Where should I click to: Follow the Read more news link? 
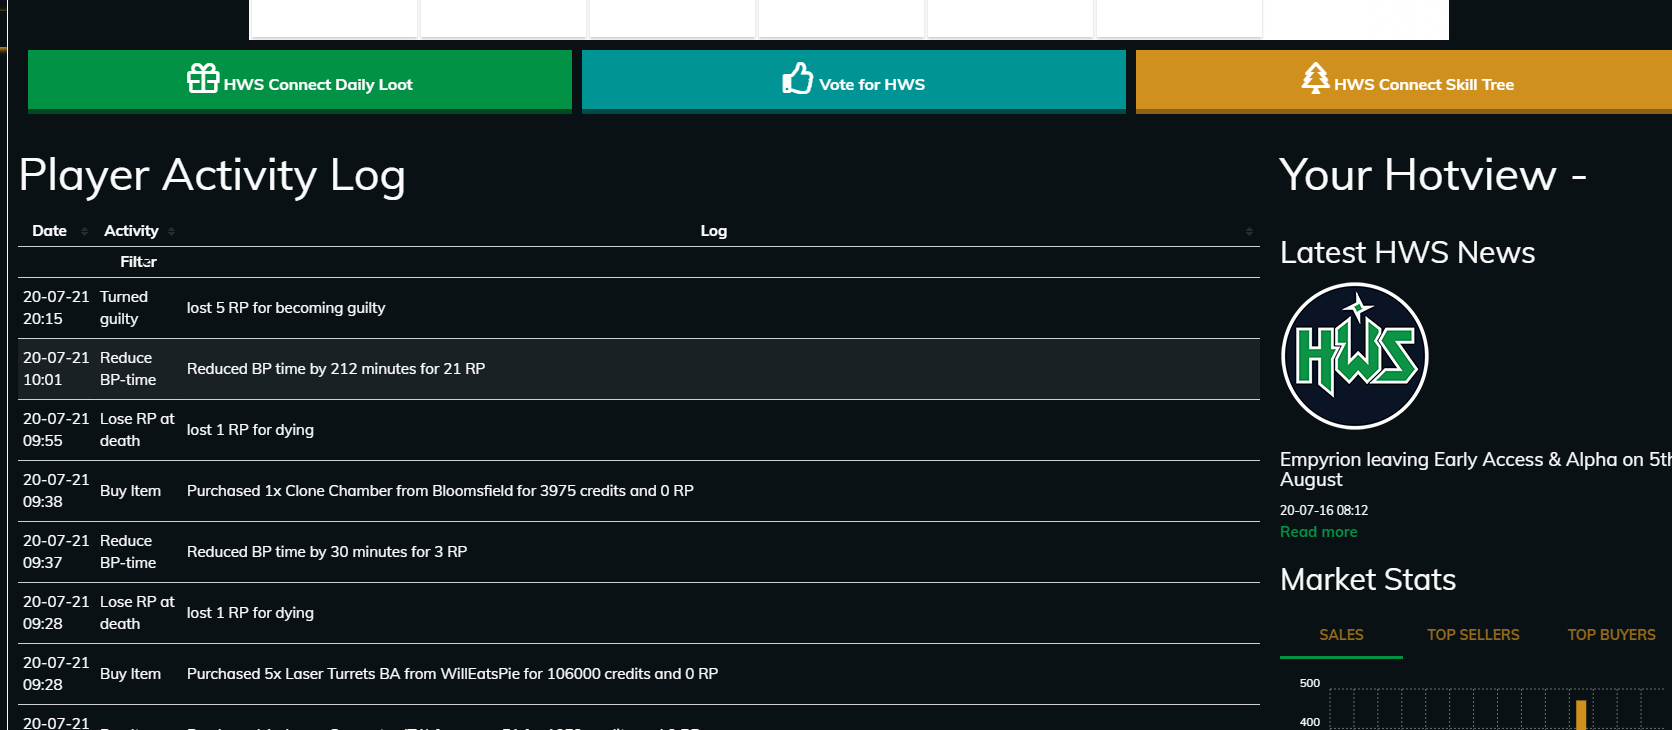click(1318, 532)
